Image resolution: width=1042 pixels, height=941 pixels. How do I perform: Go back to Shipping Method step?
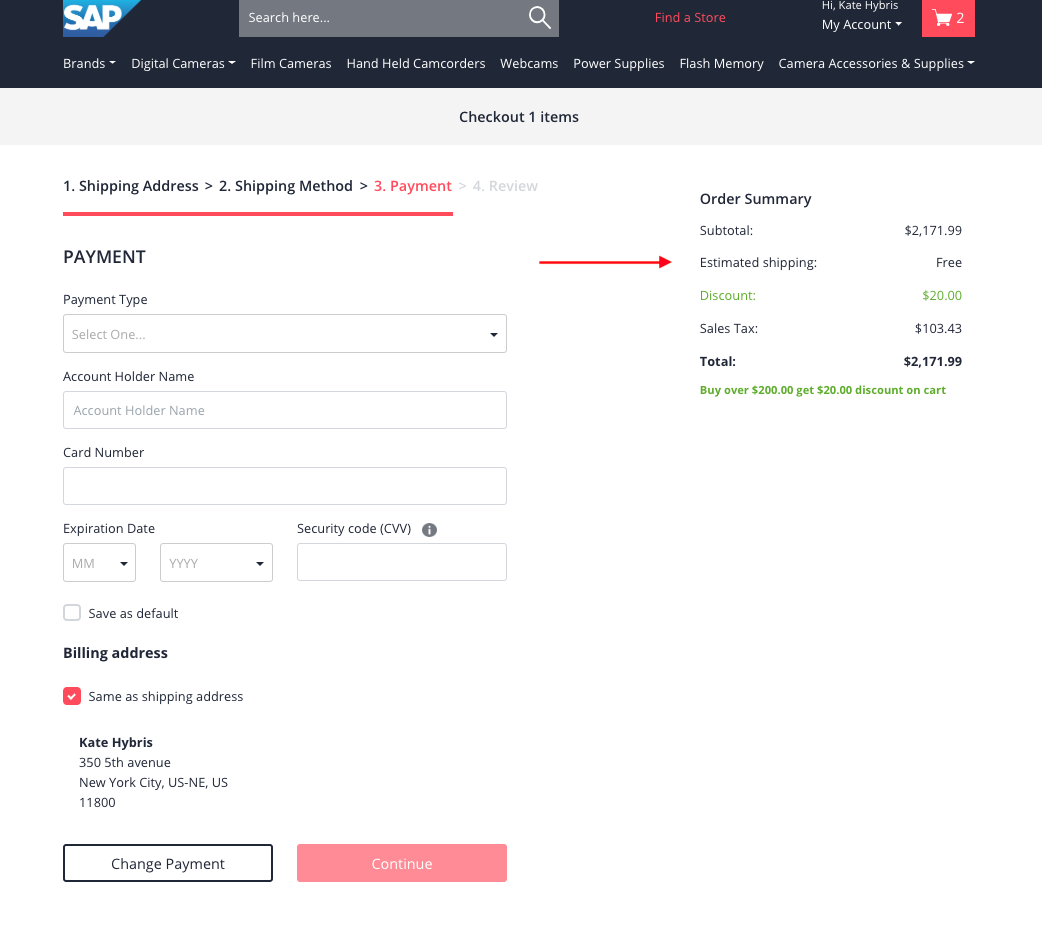point(286,186)
